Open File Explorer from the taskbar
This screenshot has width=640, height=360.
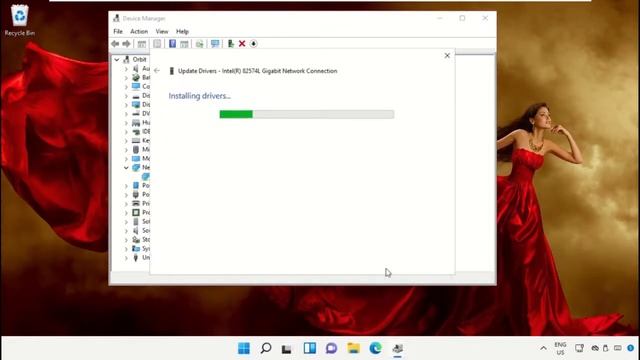tap(353, 348)
